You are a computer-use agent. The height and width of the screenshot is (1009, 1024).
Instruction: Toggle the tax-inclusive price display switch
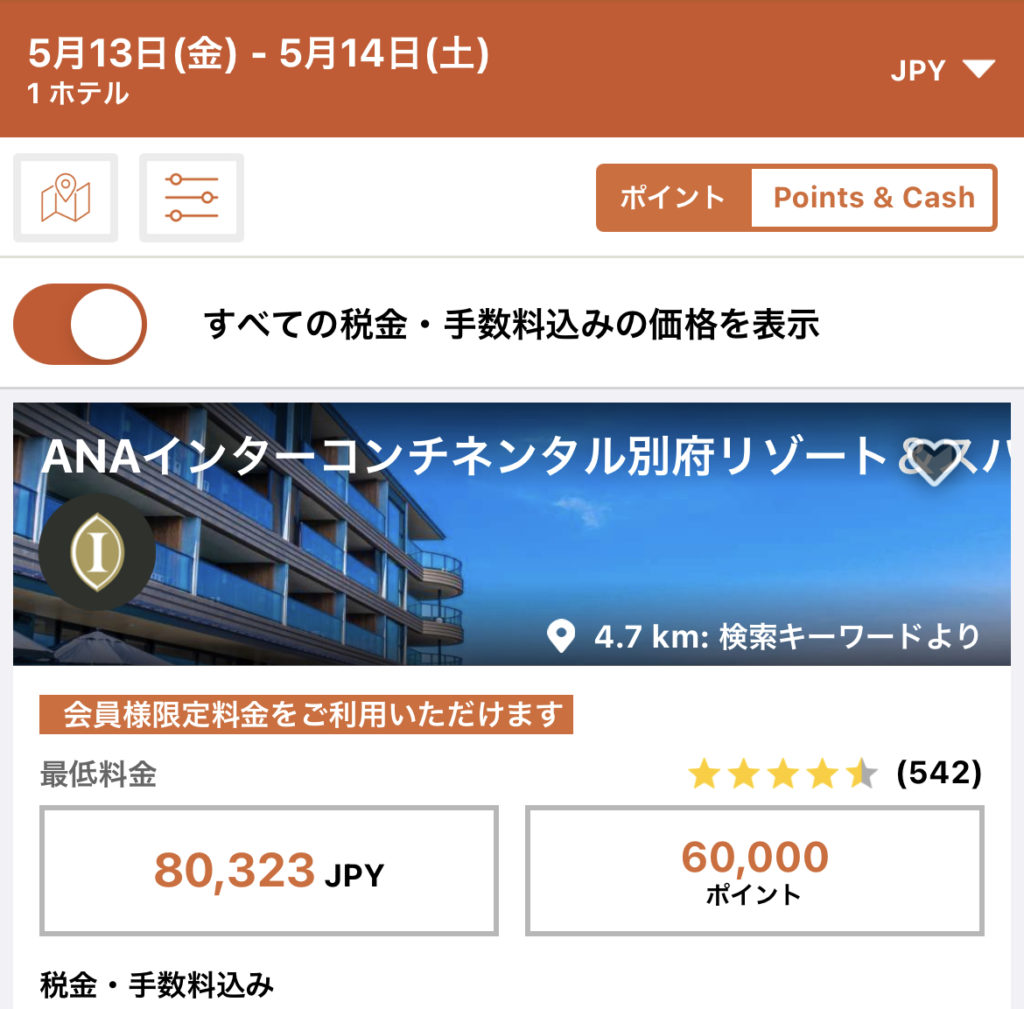point(80,324)
